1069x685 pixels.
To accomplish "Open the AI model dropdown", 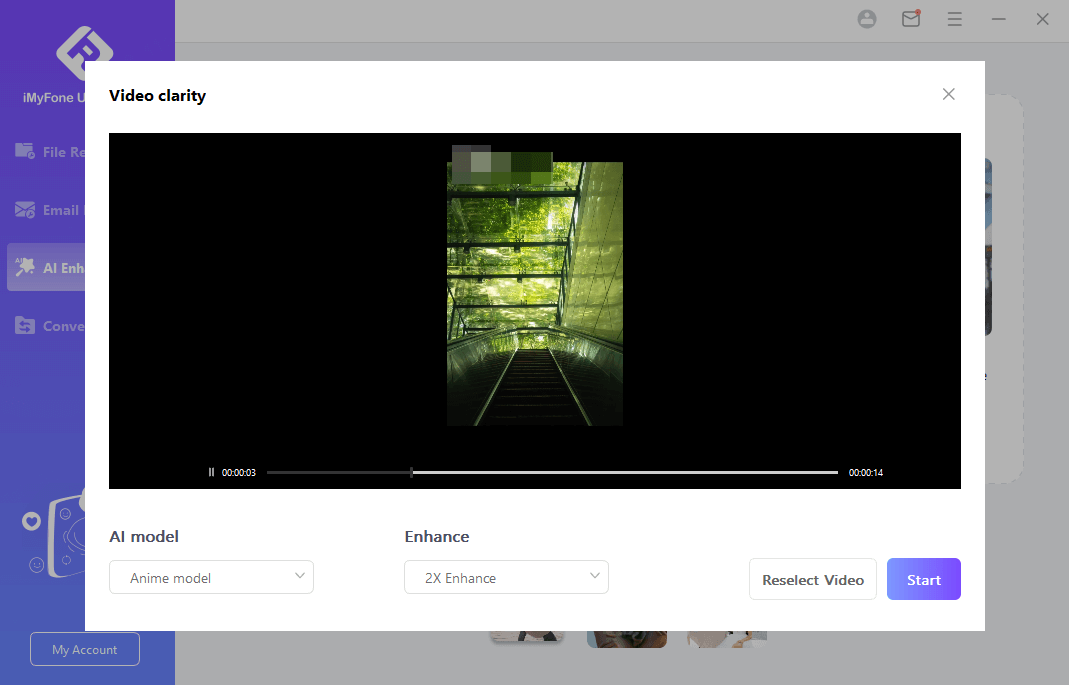I will point(211,577).
